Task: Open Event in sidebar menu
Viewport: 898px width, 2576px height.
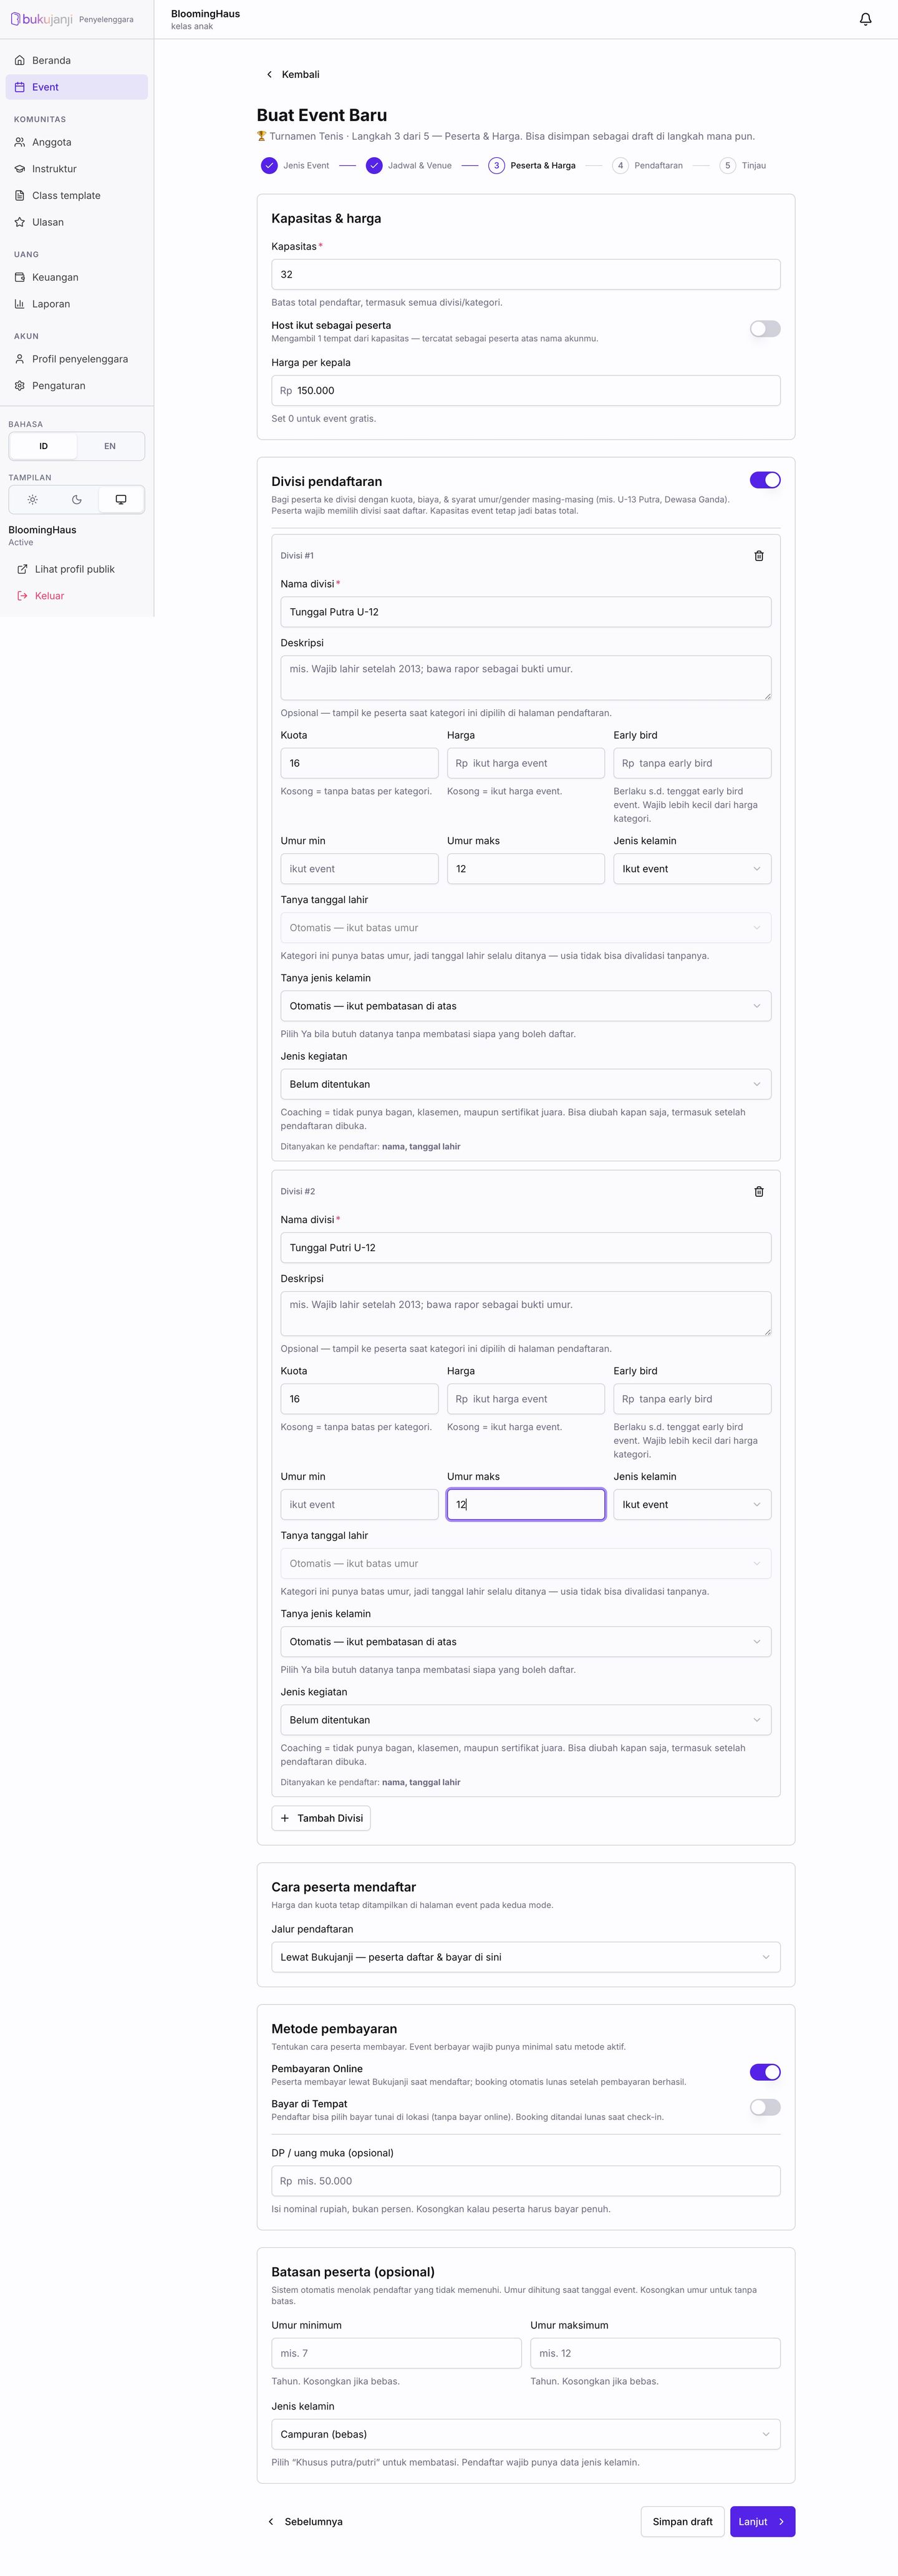Action: point(77,87)
